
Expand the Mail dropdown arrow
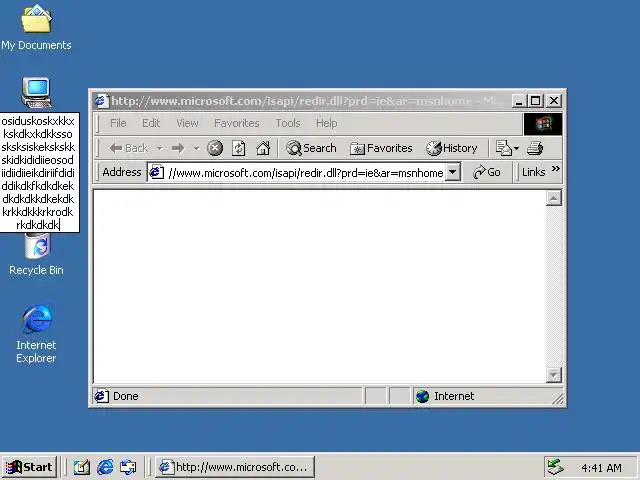tap(517, 148)
